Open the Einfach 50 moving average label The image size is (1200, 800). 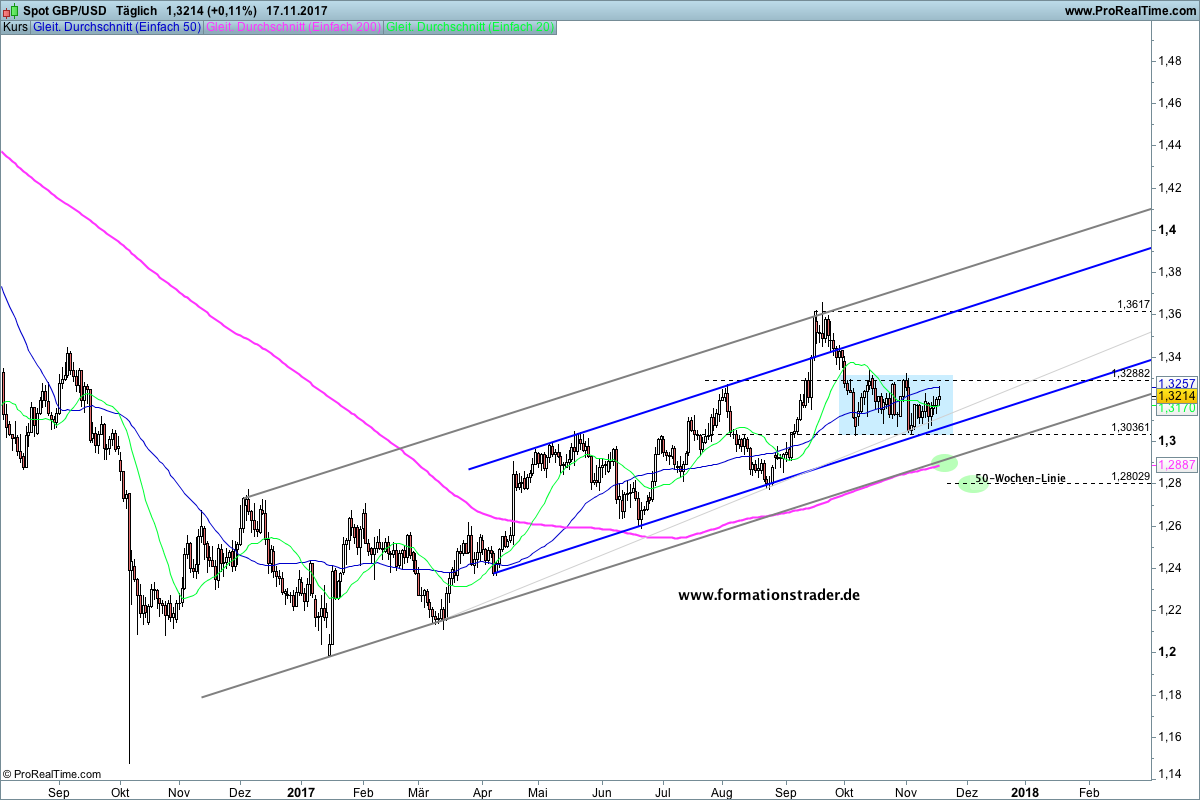click(116, 27)
